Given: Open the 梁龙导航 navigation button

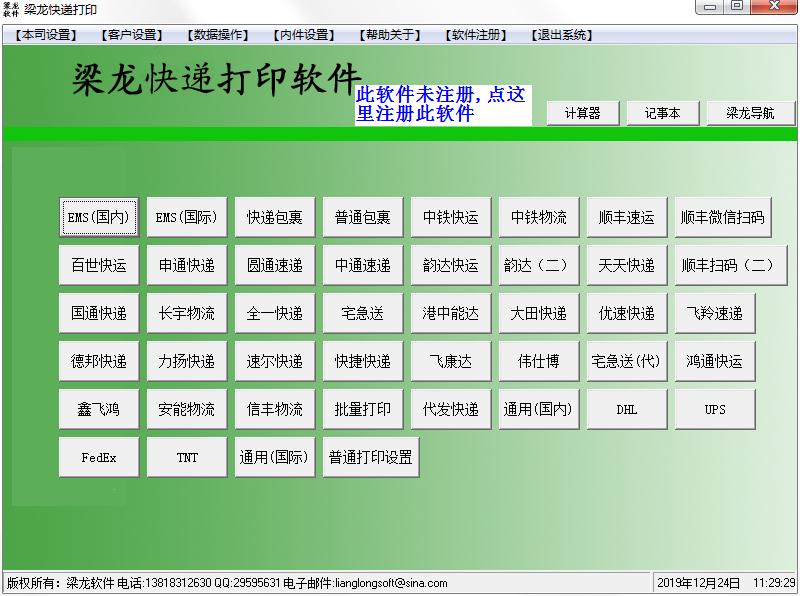Looking at the screenshot, I should [x=751, y=113].
